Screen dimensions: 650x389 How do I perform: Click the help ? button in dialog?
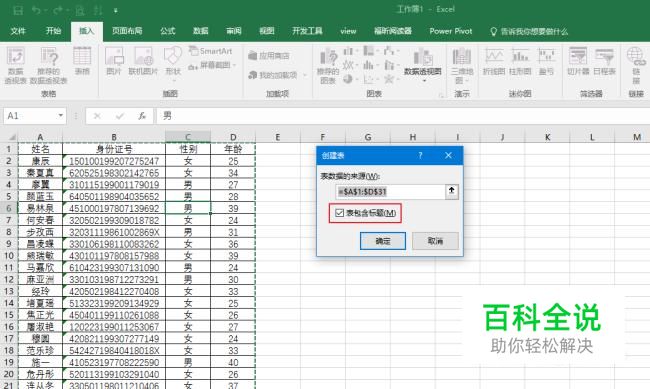(420, 156)
